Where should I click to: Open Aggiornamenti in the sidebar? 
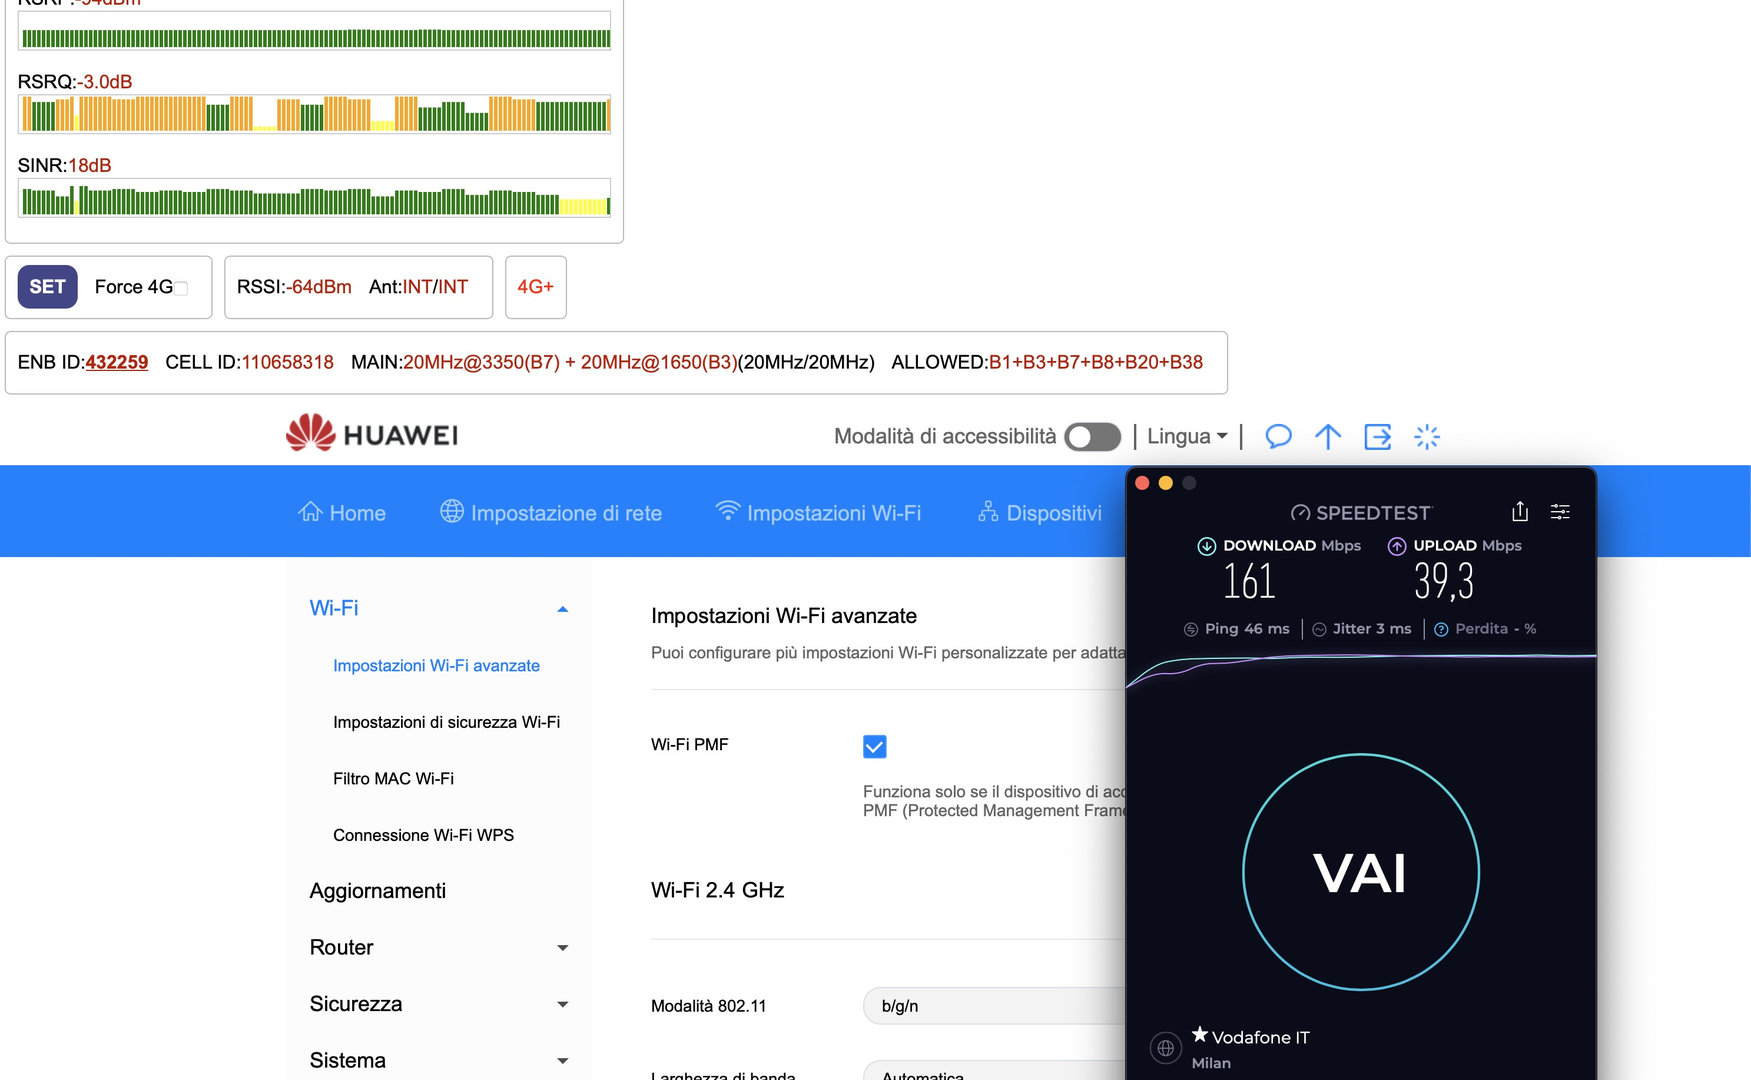pos(378,890)
